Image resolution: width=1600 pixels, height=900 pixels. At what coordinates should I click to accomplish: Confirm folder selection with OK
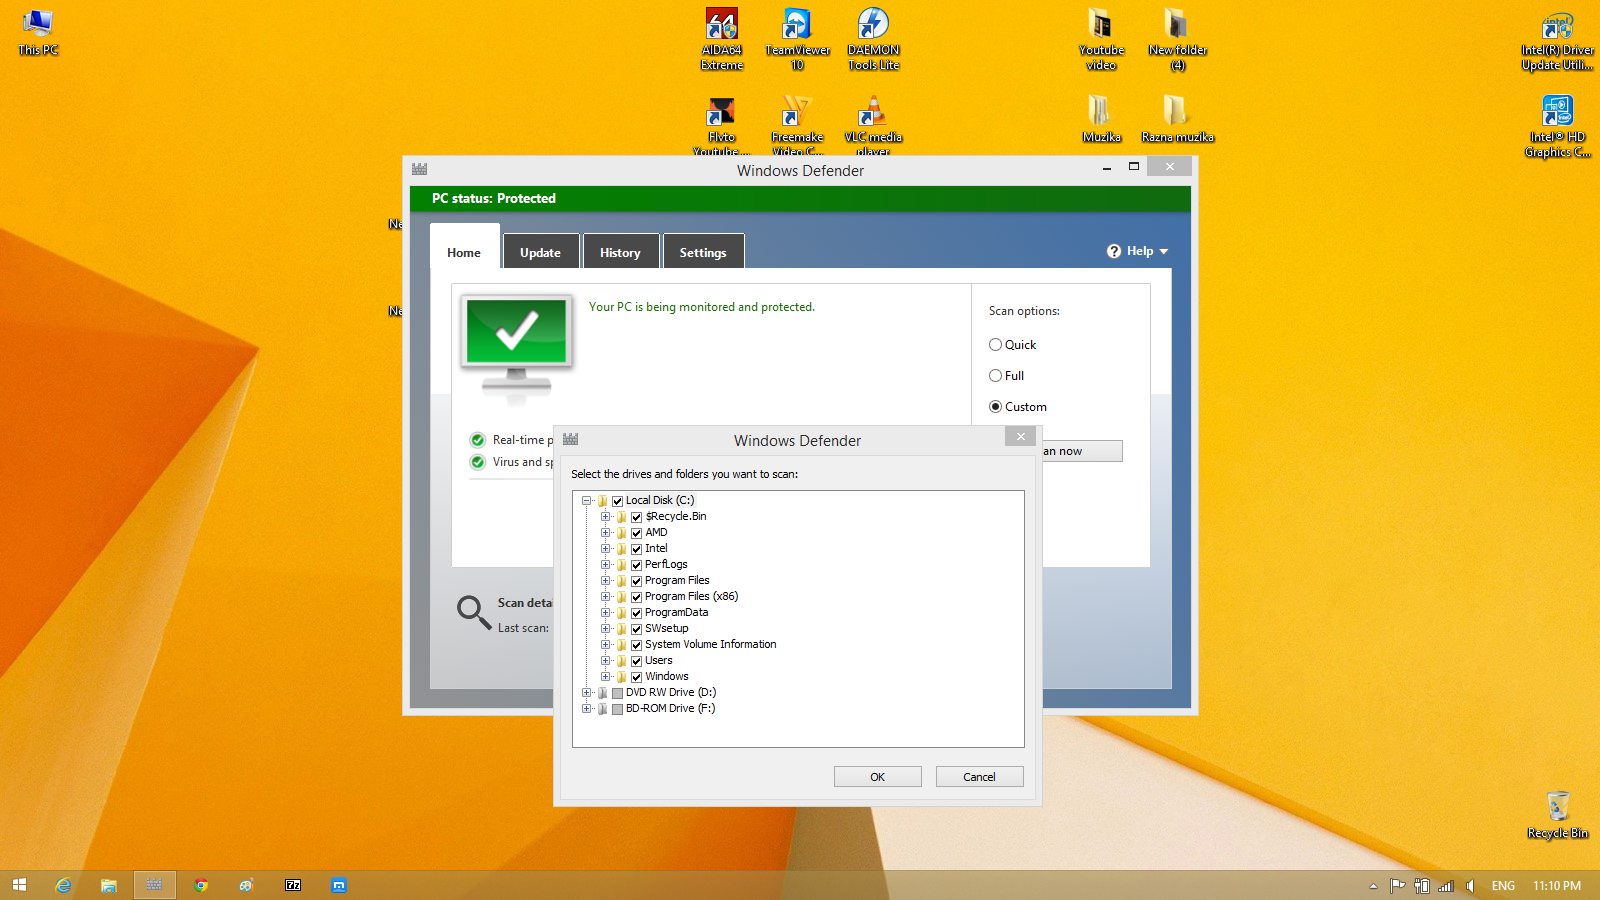point(878,777)
